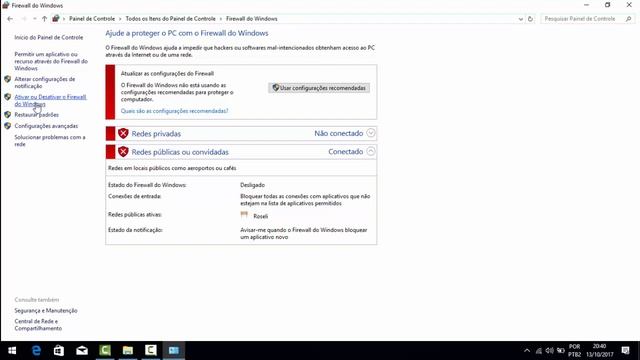Viewport: 640px width, 360px height.
Task: Open the taskbar clock showing 20:40
Action: pyautogui.click(x=600, y=351)
